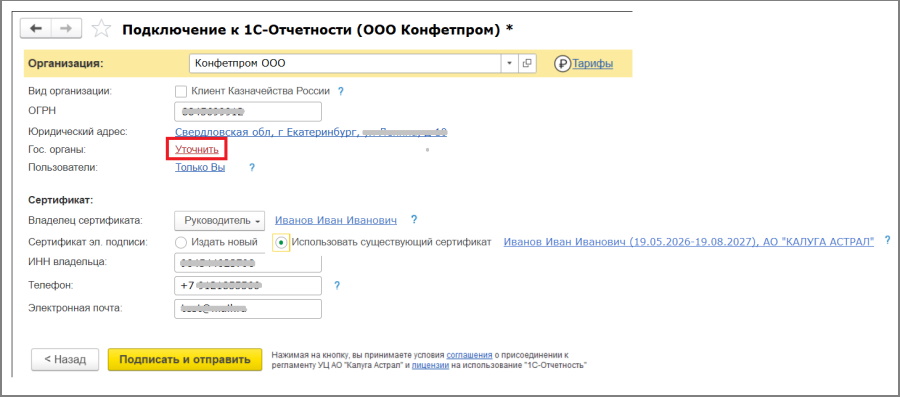
Task: Open organization card icon next to Конфетпром ООО
Action: click(x=526, y=64)
